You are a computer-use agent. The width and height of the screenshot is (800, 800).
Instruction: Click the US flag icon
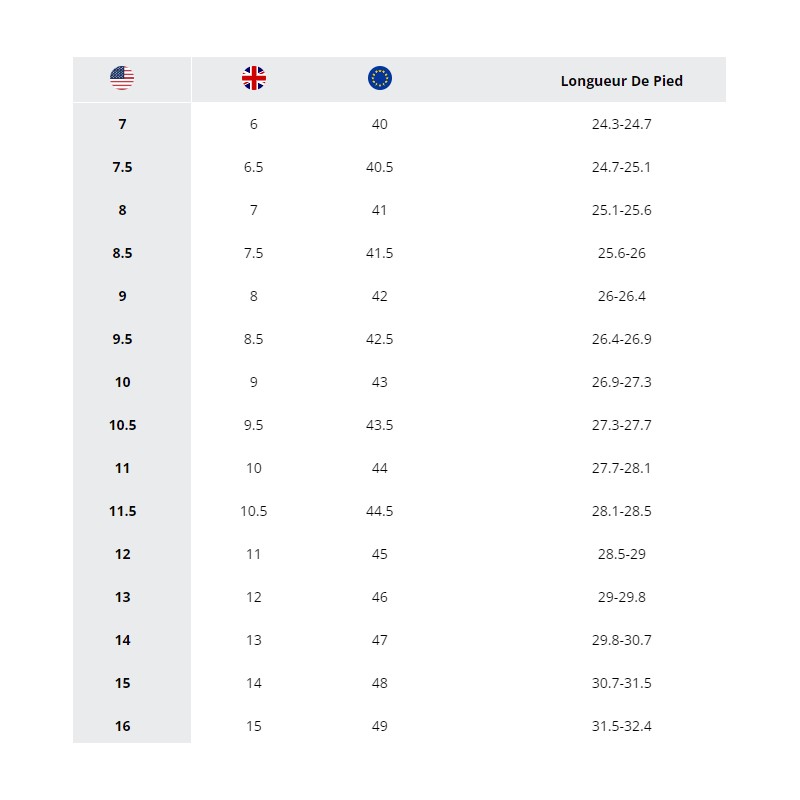click(122, 78)
